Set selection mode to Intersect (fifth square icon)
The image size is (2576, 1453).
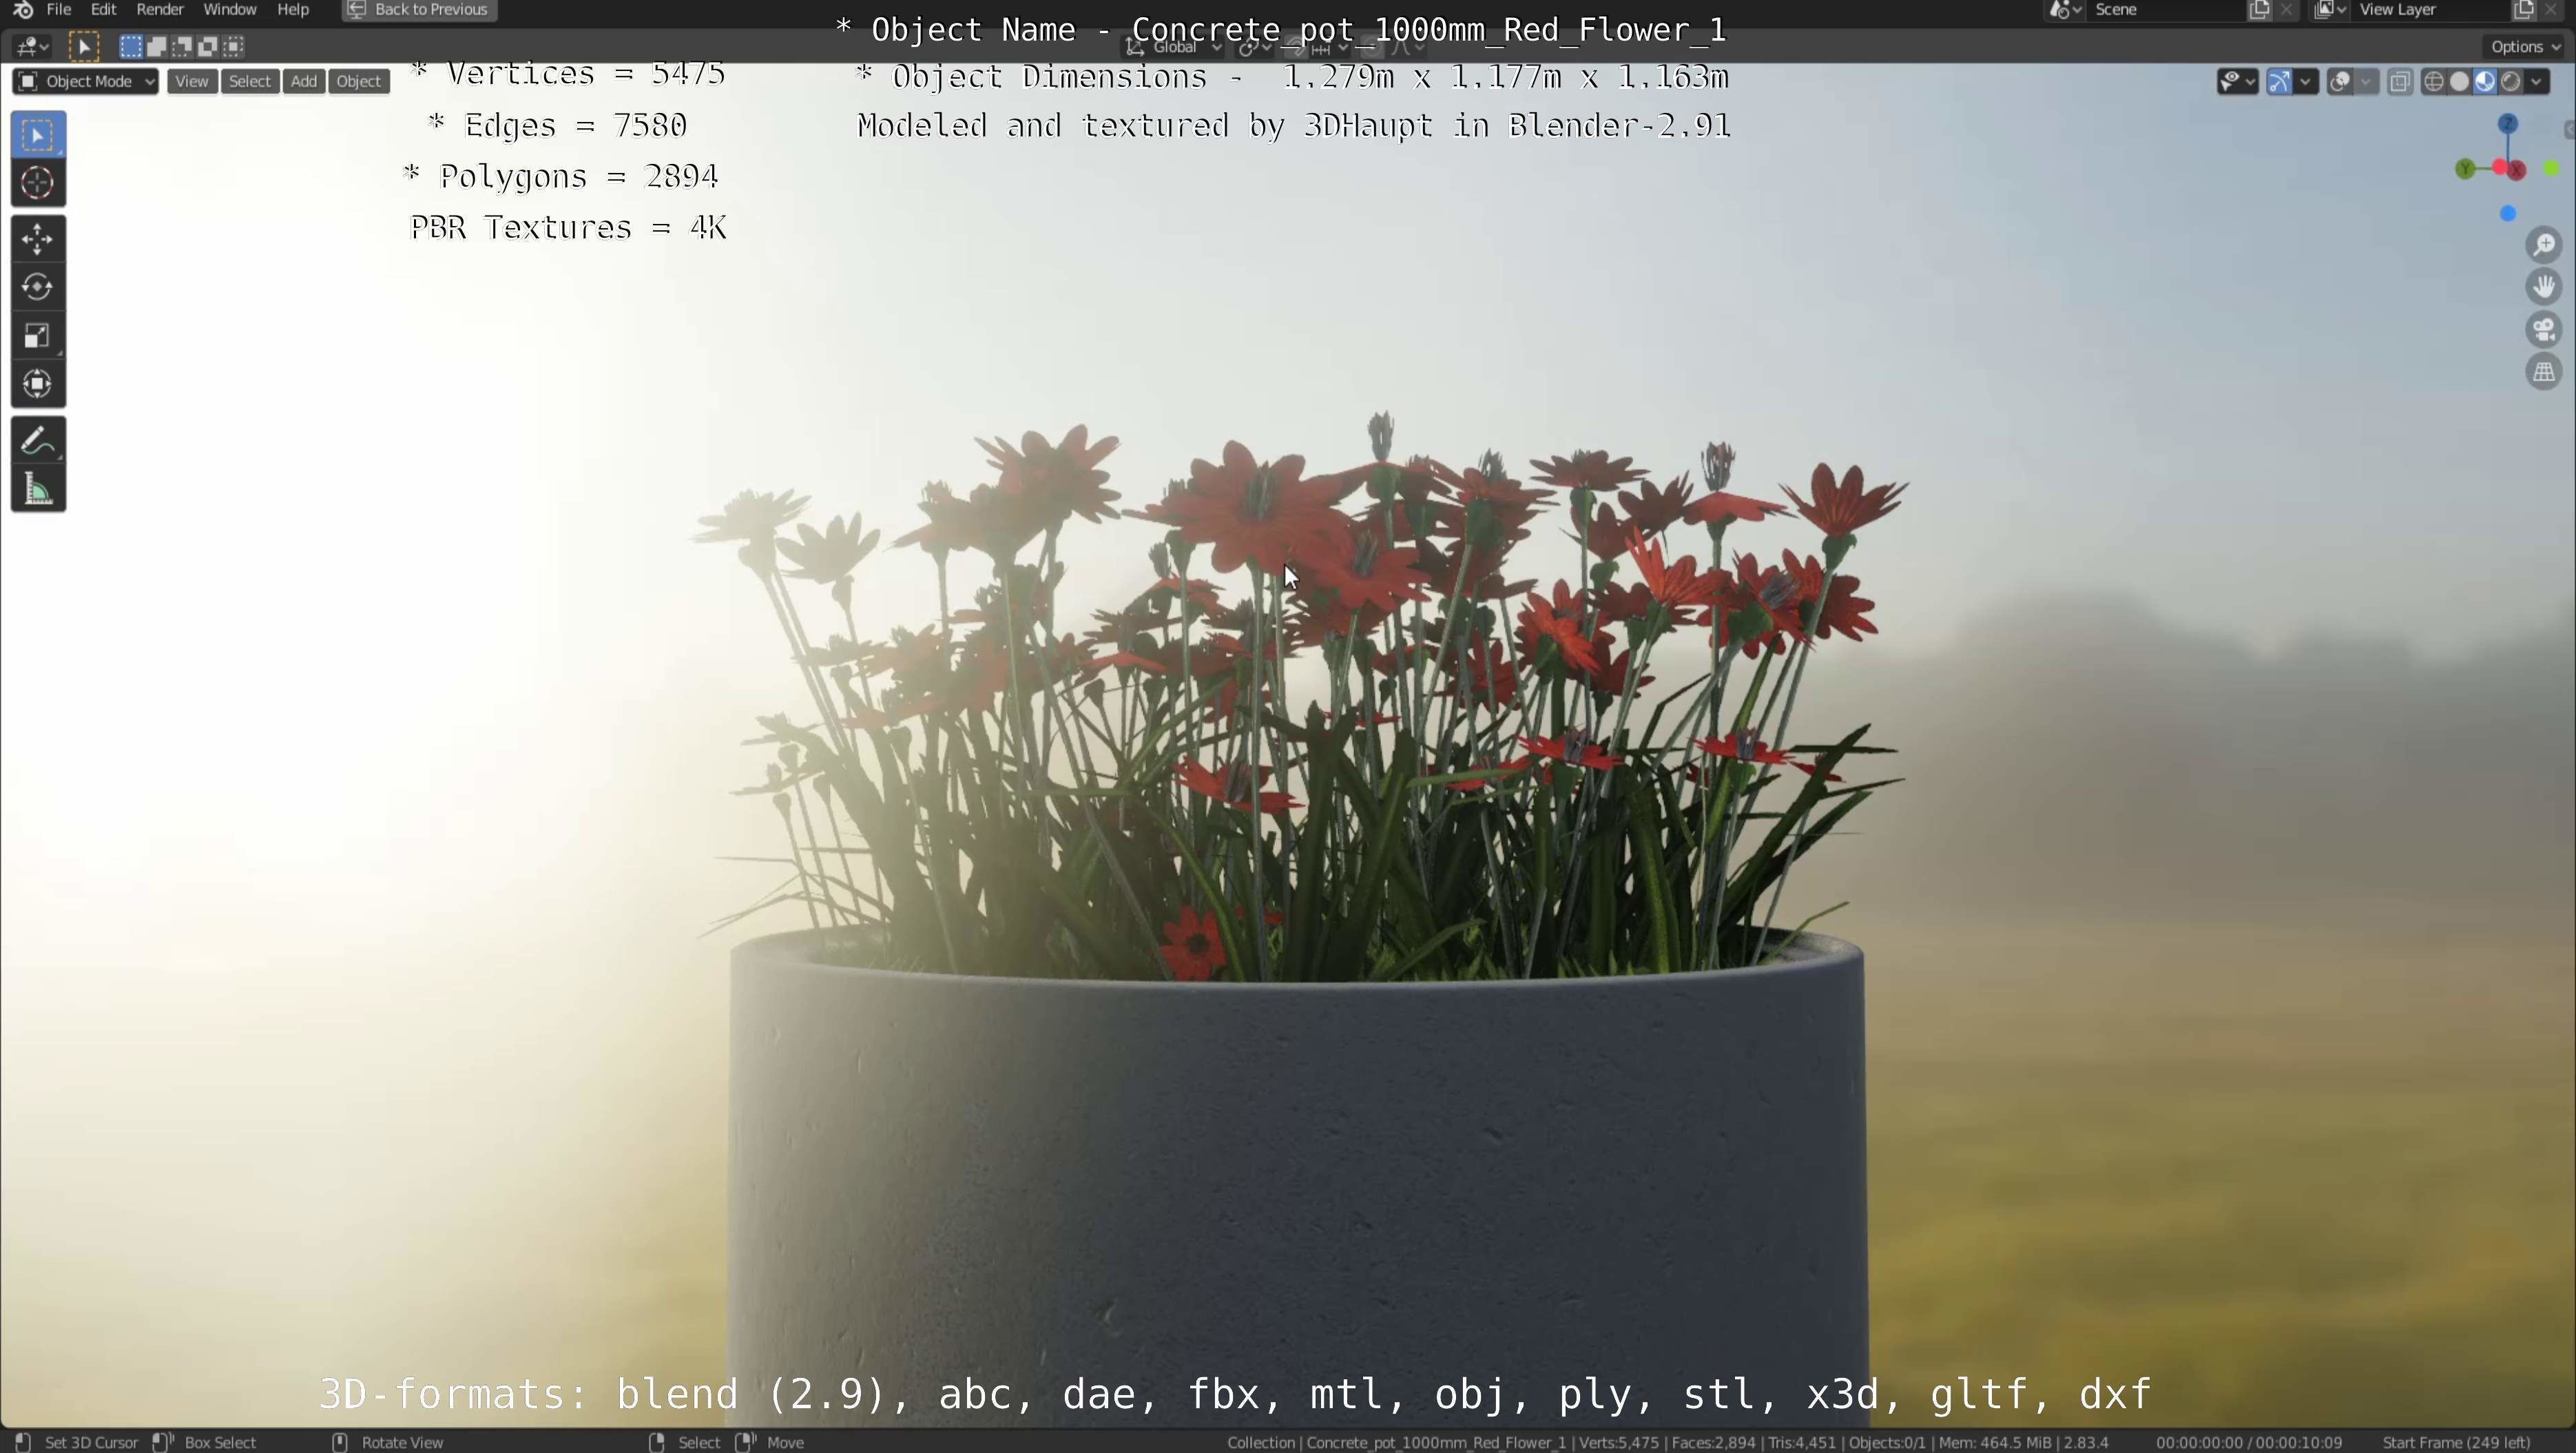(x=234, y=46)
